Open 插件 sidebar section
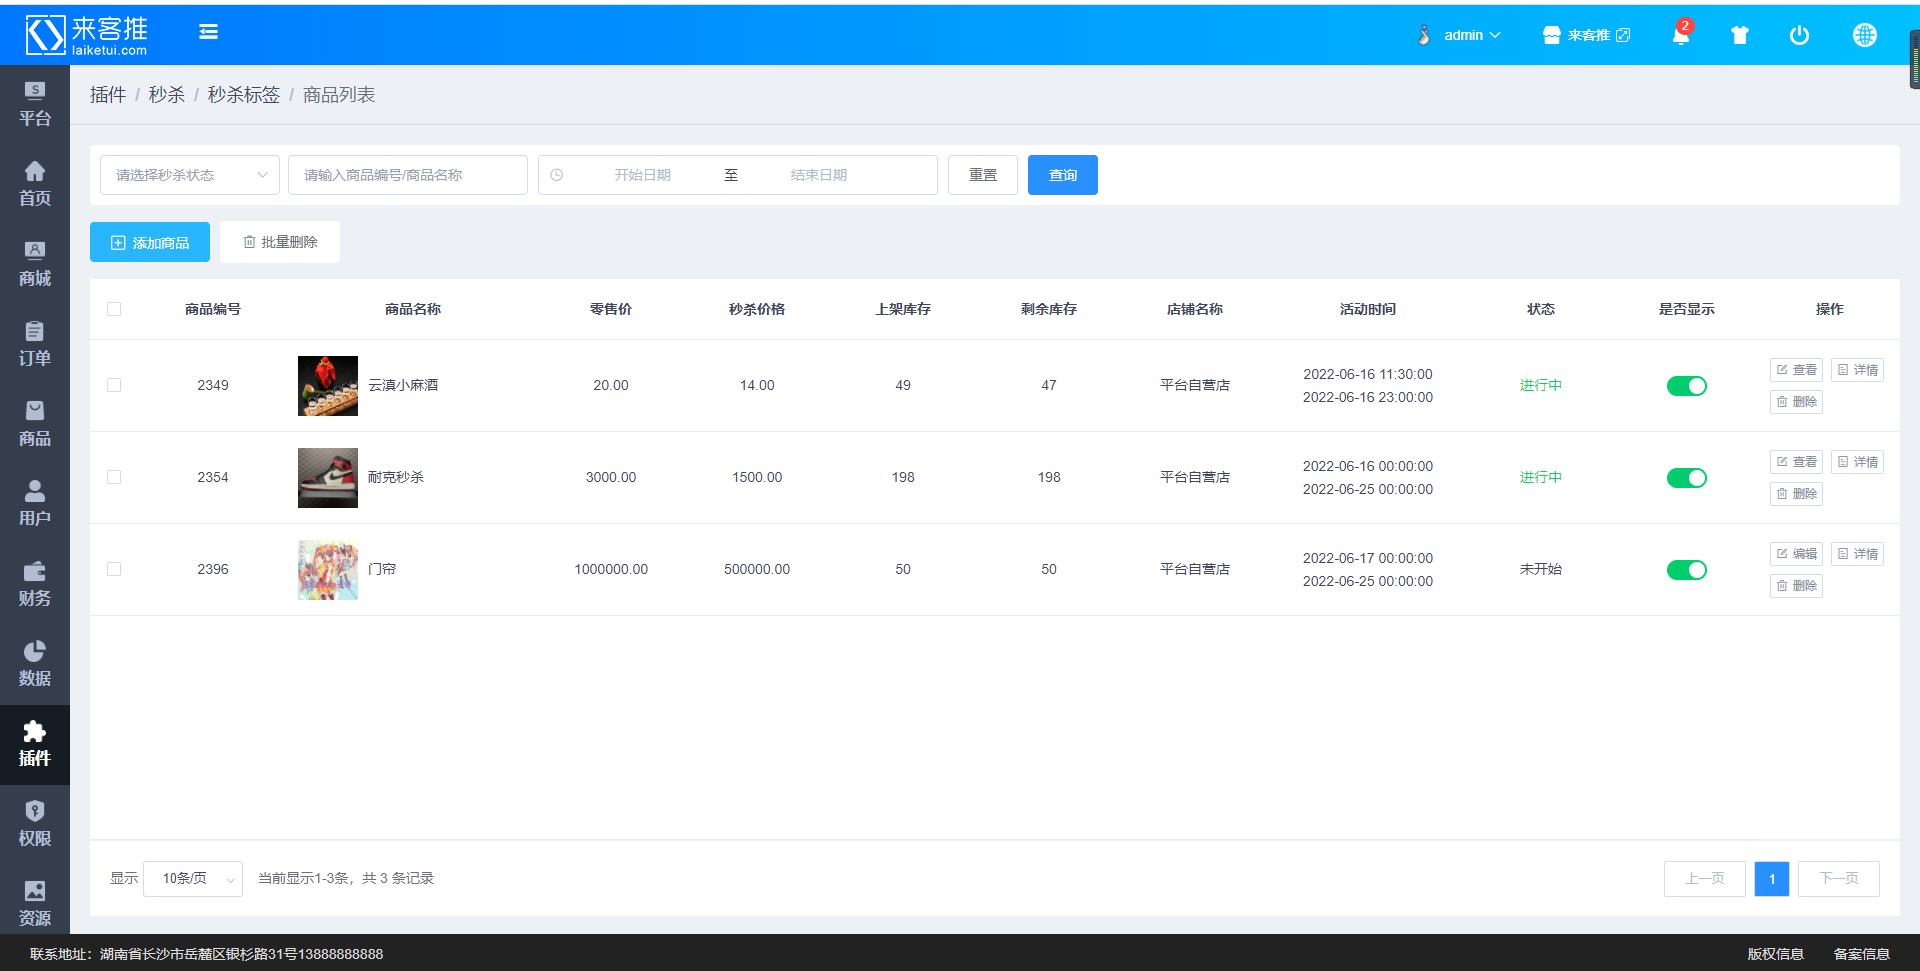The height and width of the screenshot is (971, 1920). 35,745
